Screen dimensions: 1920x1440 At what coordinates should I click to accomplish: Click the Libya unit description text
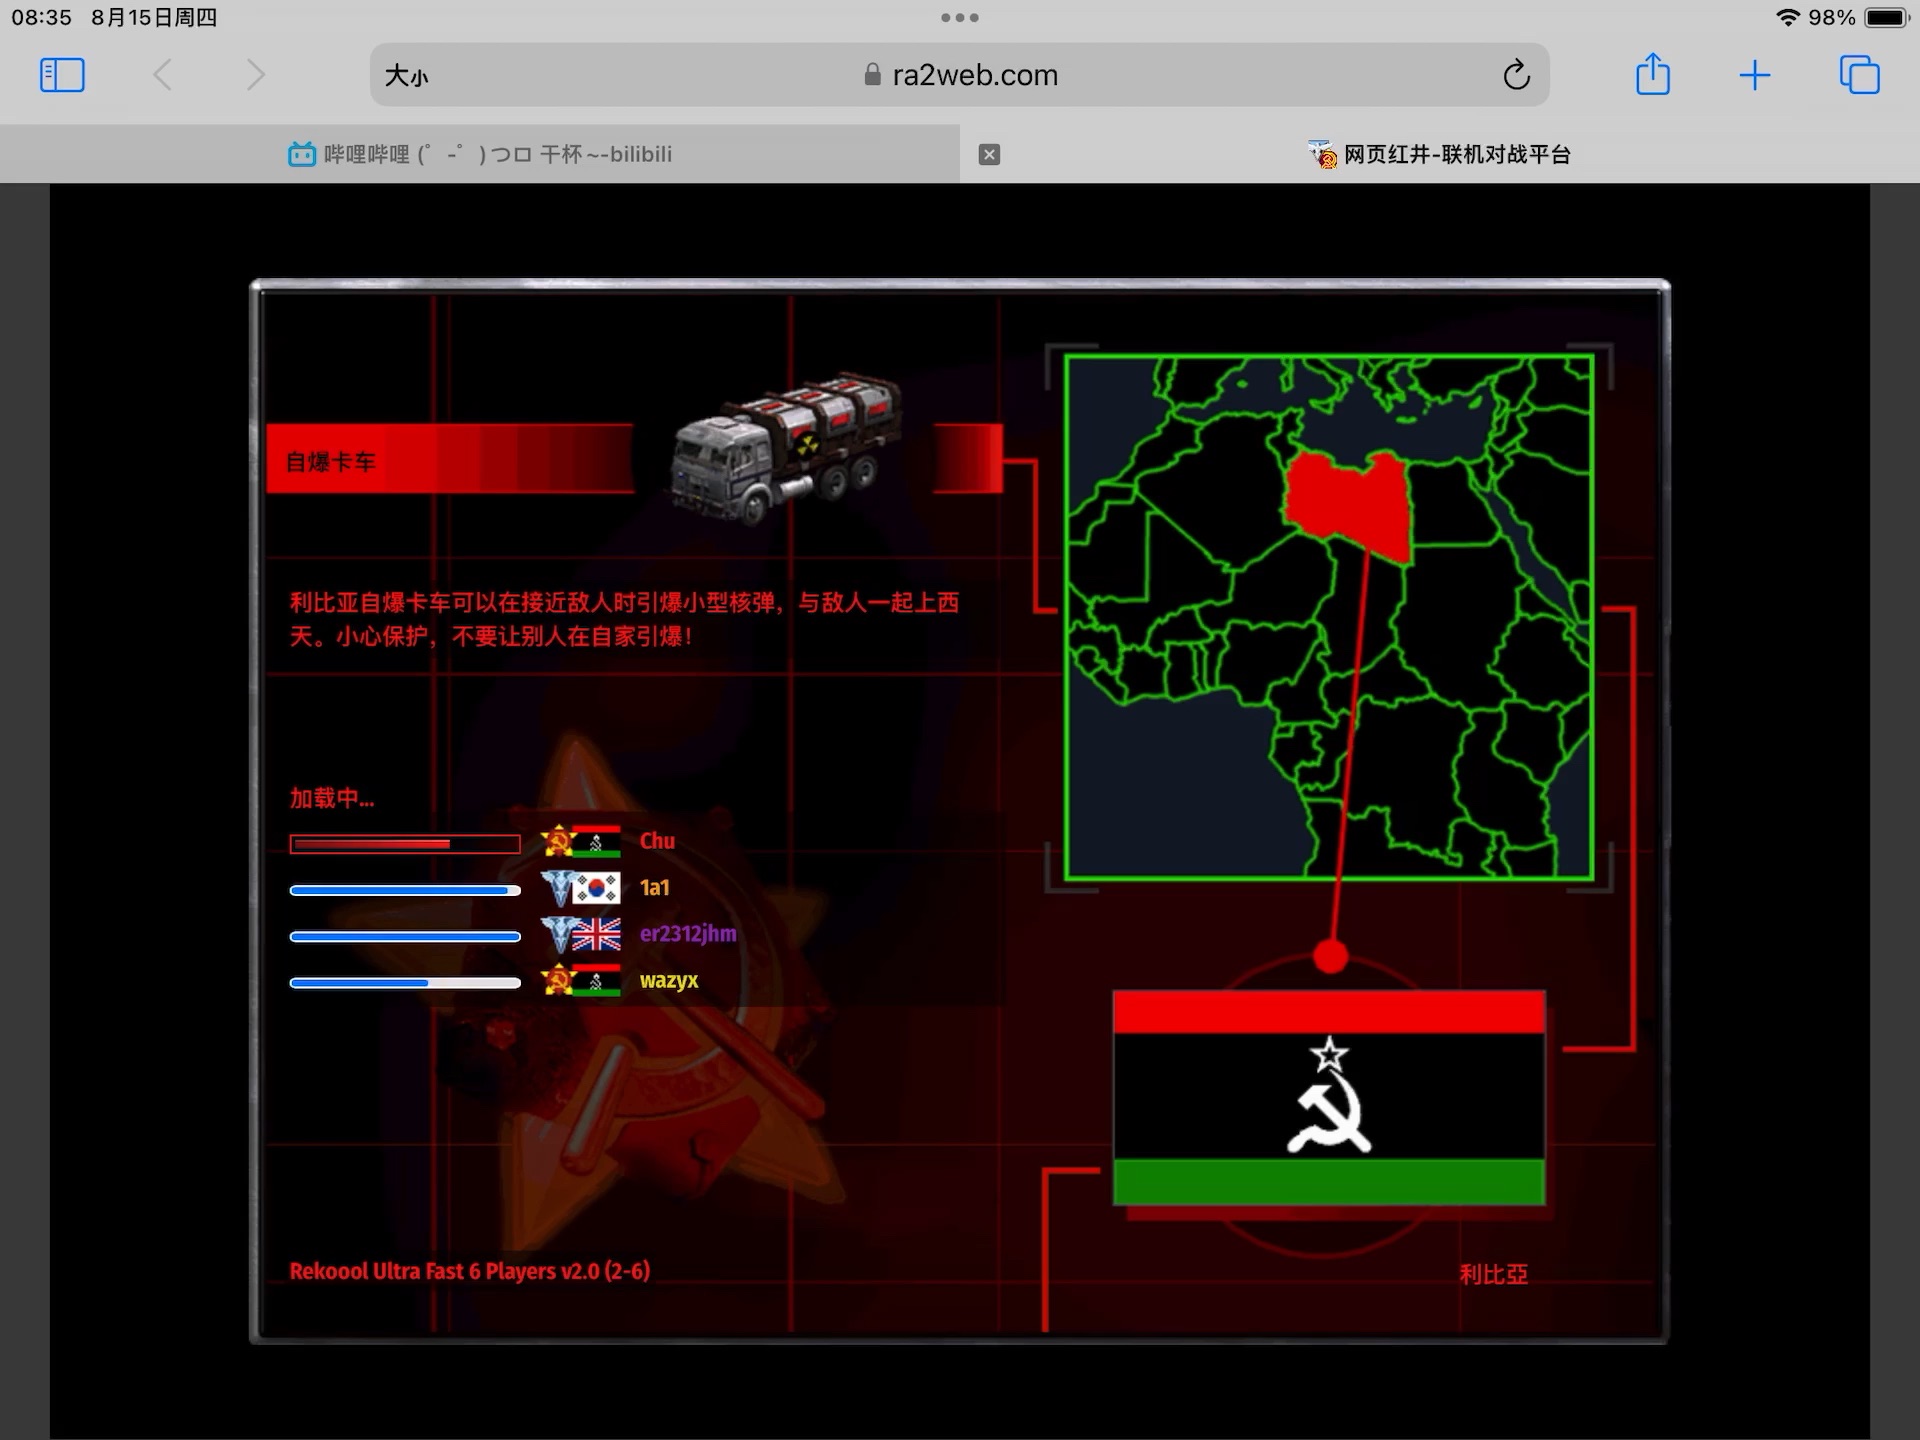click(x=624, y=619)
